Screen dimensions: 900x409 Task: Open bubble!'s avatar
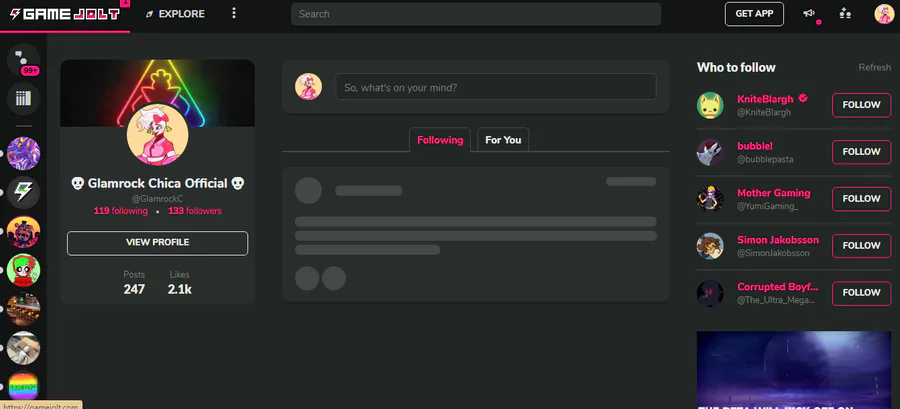click(x=710, y=152)
